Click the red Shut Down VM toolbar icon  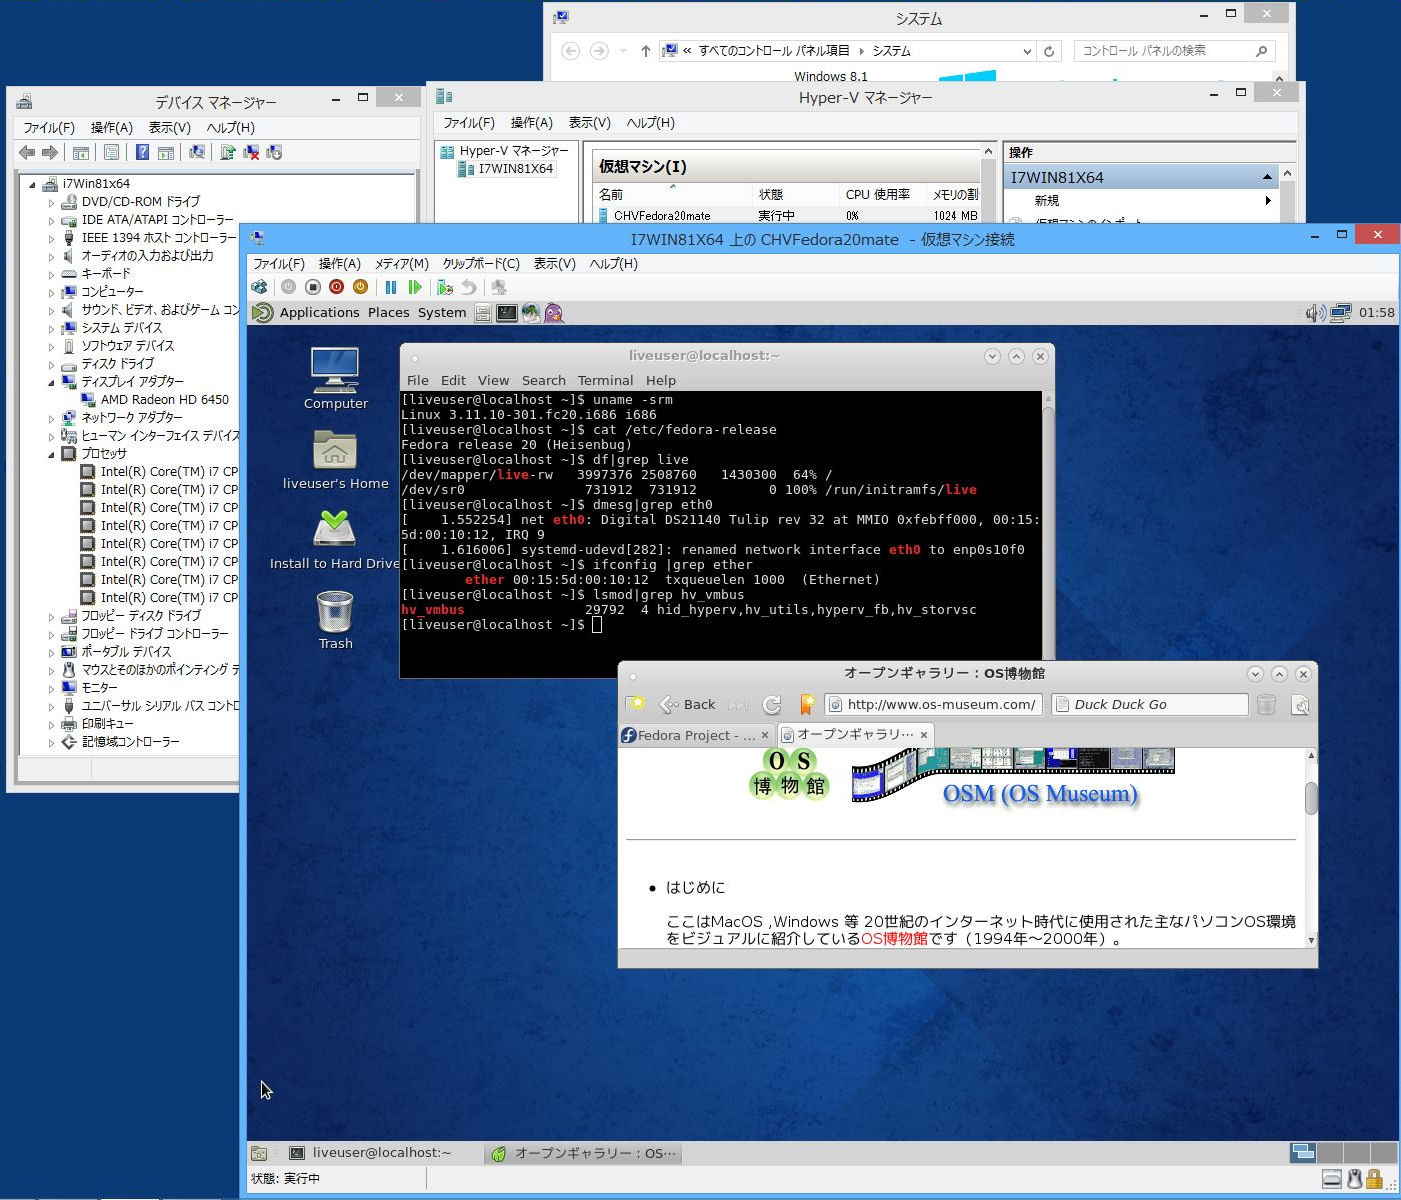click(336, 287)
